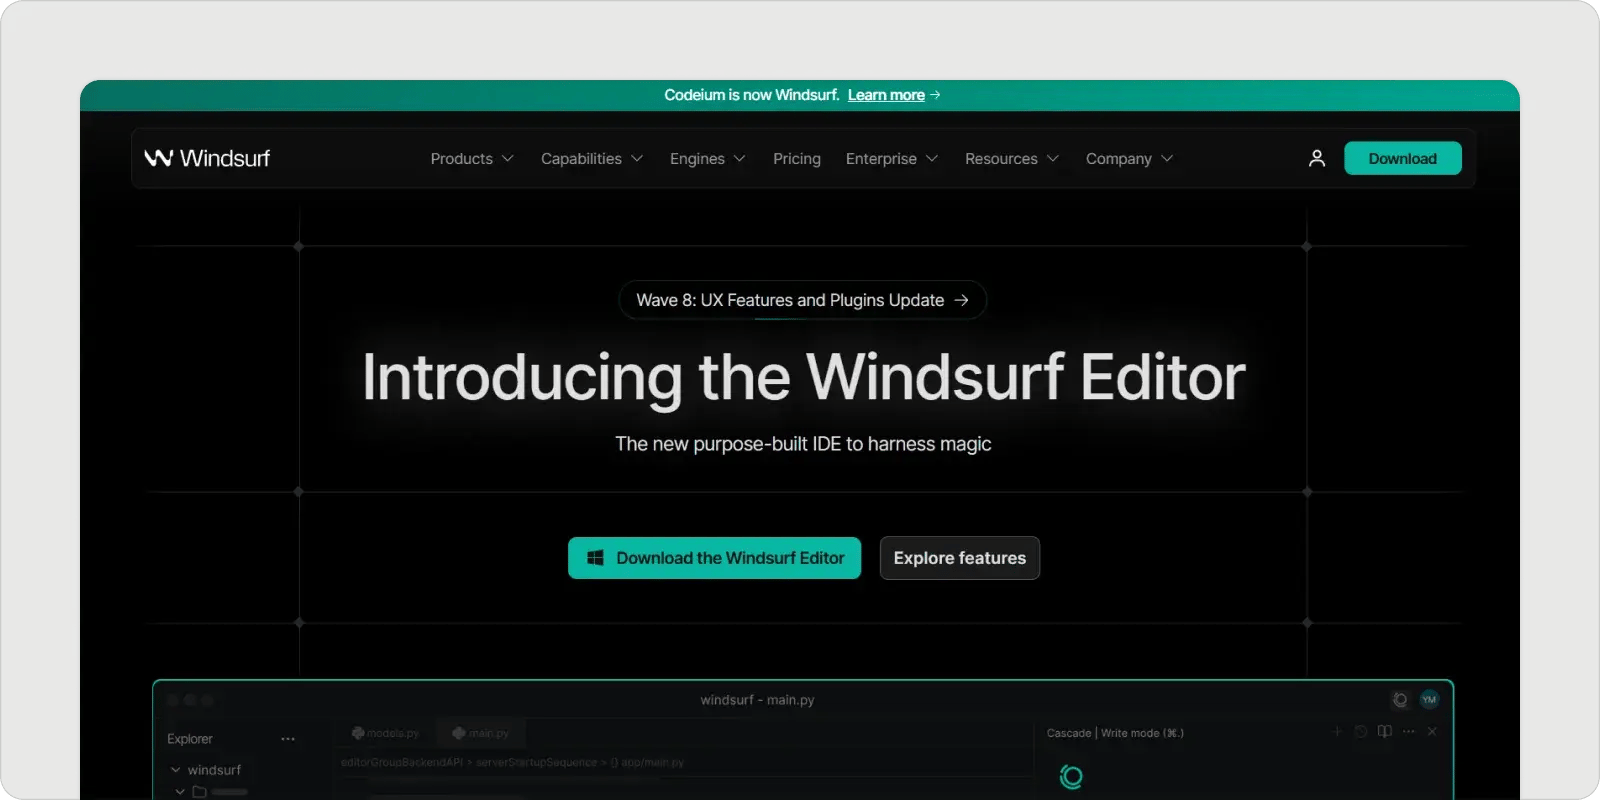Click the windsurf - main.py window title
The image size is (1600, 800).
coord(758,700)
